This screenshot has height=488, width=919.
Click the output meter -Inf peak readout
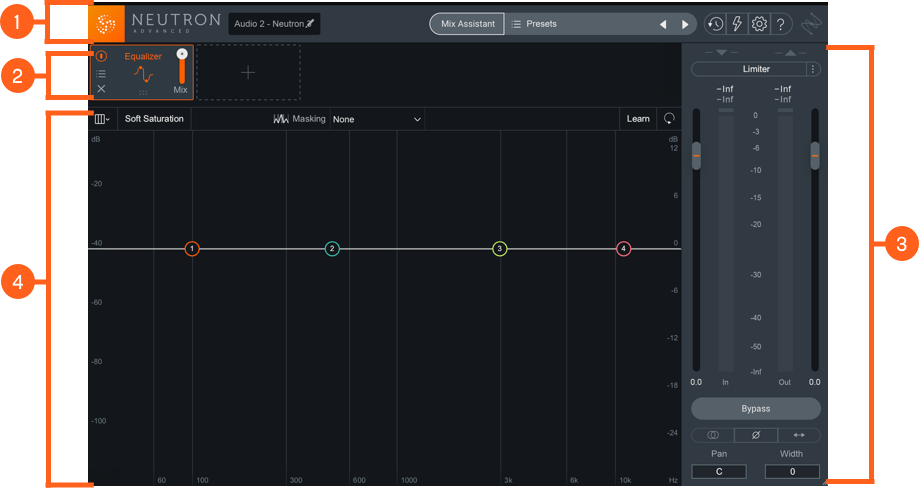[783, 89]
